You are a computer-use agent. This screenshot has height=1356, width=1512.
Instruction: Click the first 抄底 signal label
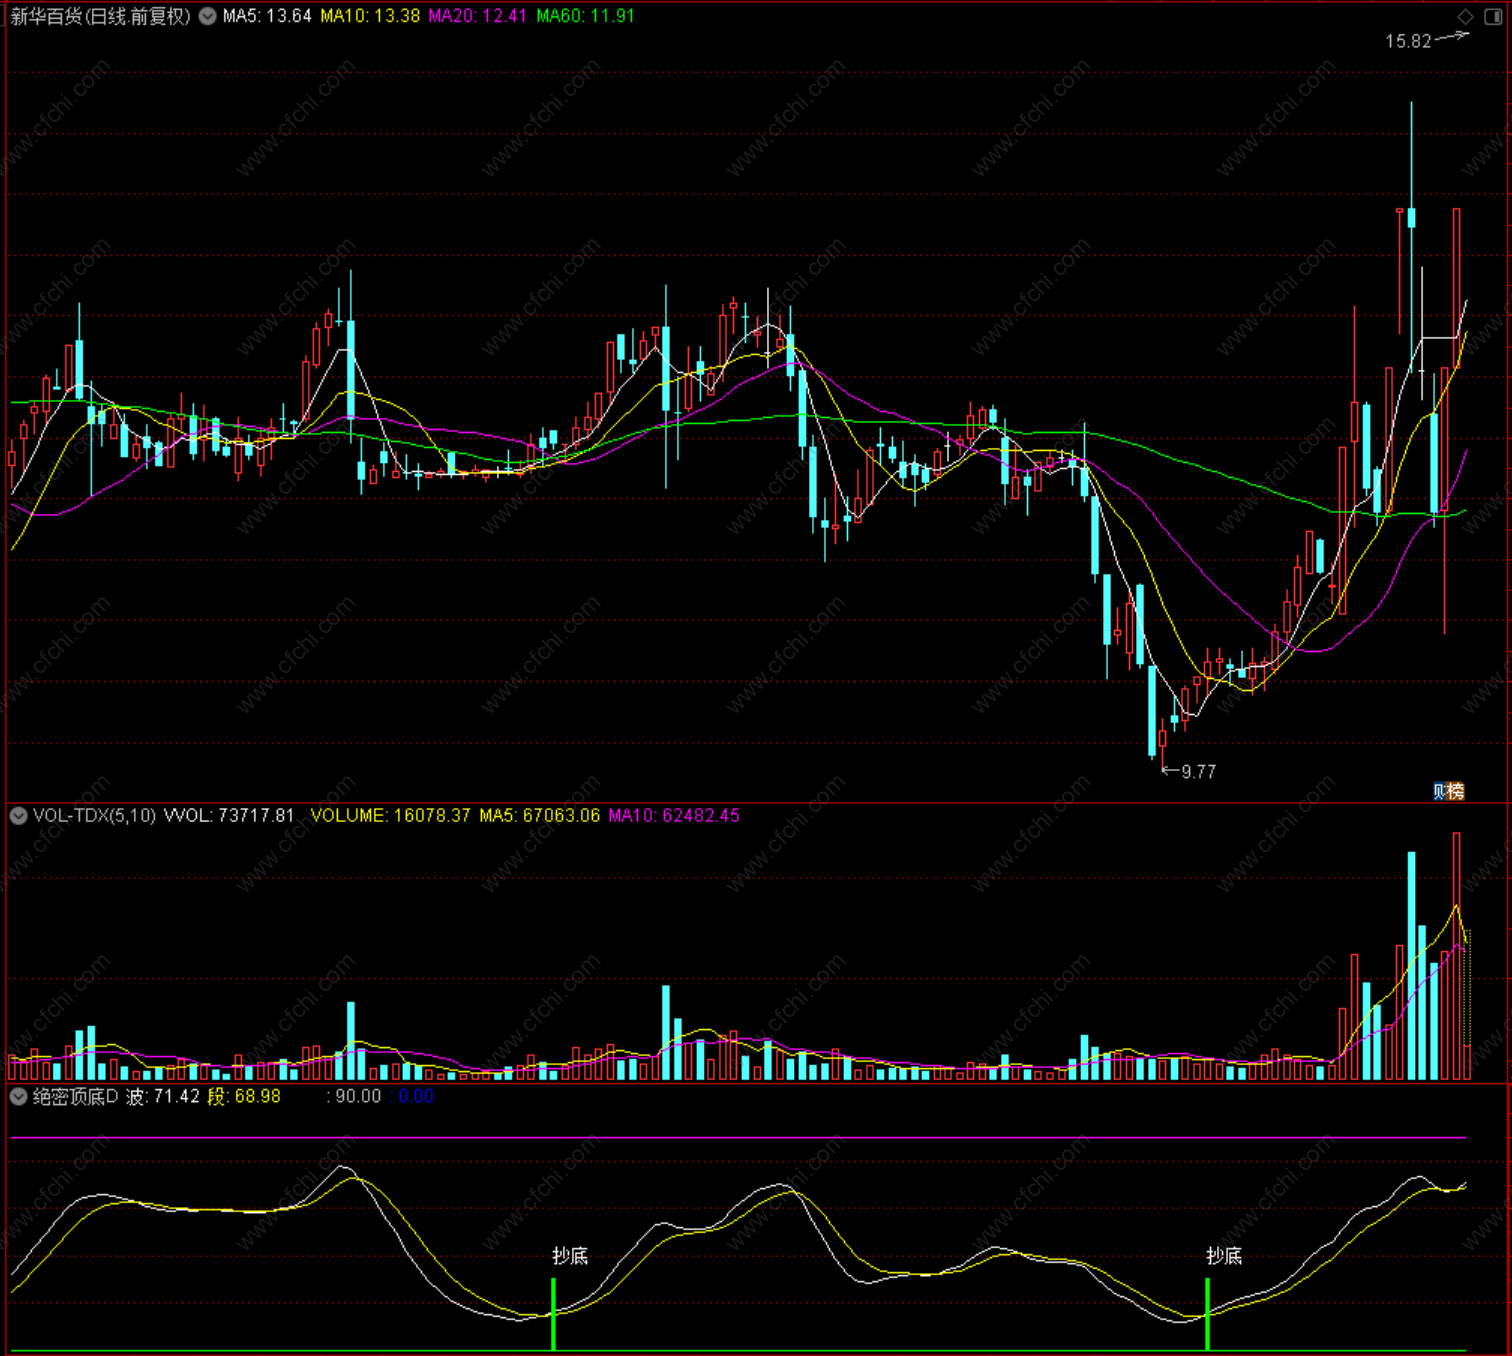570,1256
